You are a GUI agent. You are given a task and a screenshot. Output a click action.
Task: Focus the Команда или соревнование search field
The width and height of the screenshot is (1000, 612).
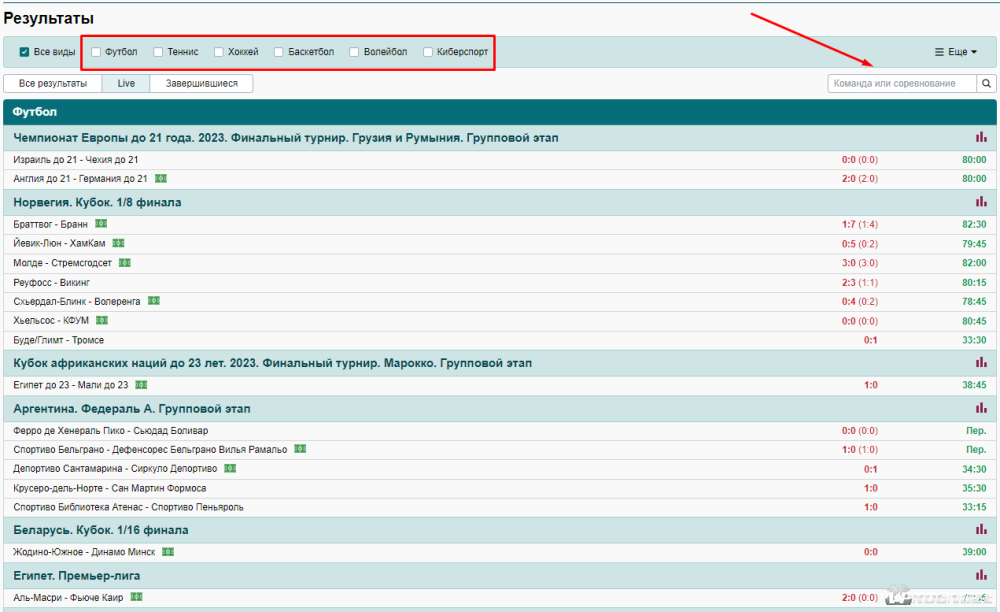[x=901, y=84]
